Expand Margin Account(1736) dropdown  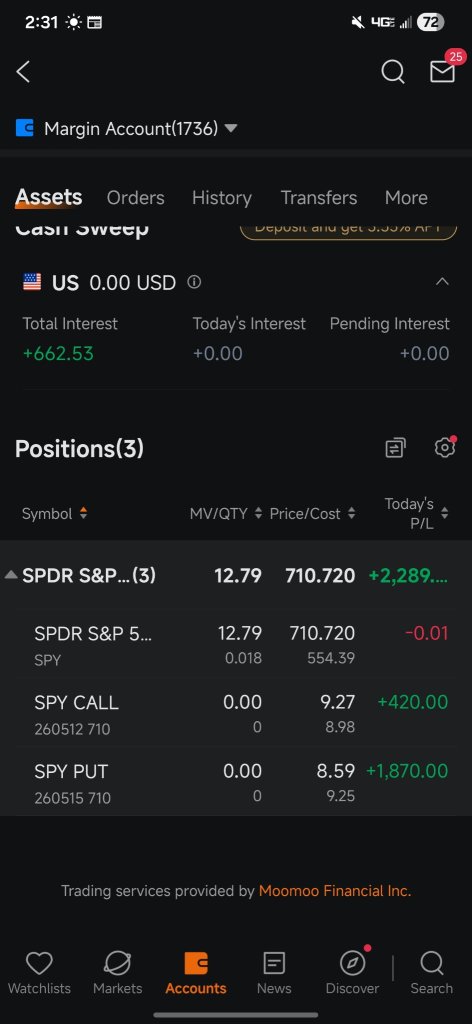(x=127, y=129)
